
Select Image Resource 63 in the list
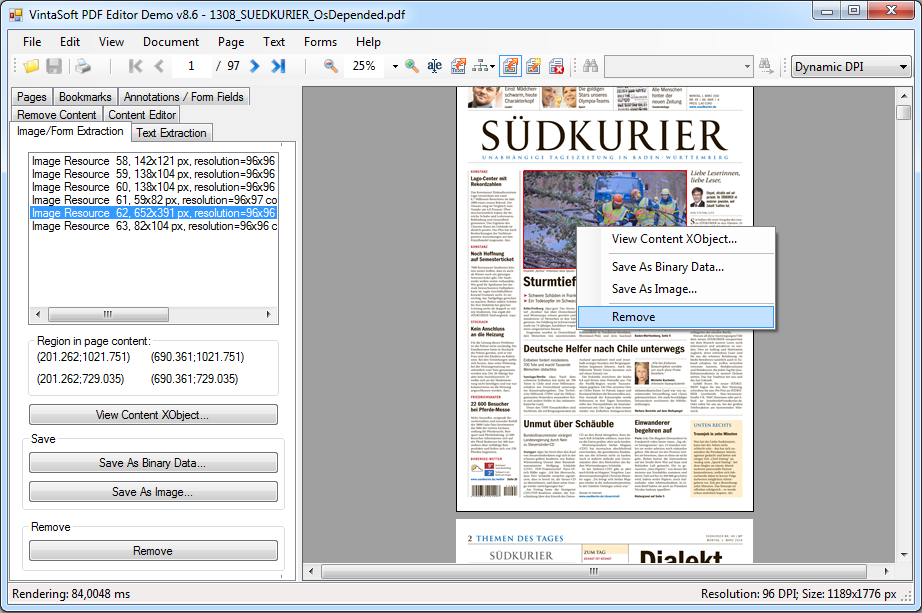click(x=153, y=225)
